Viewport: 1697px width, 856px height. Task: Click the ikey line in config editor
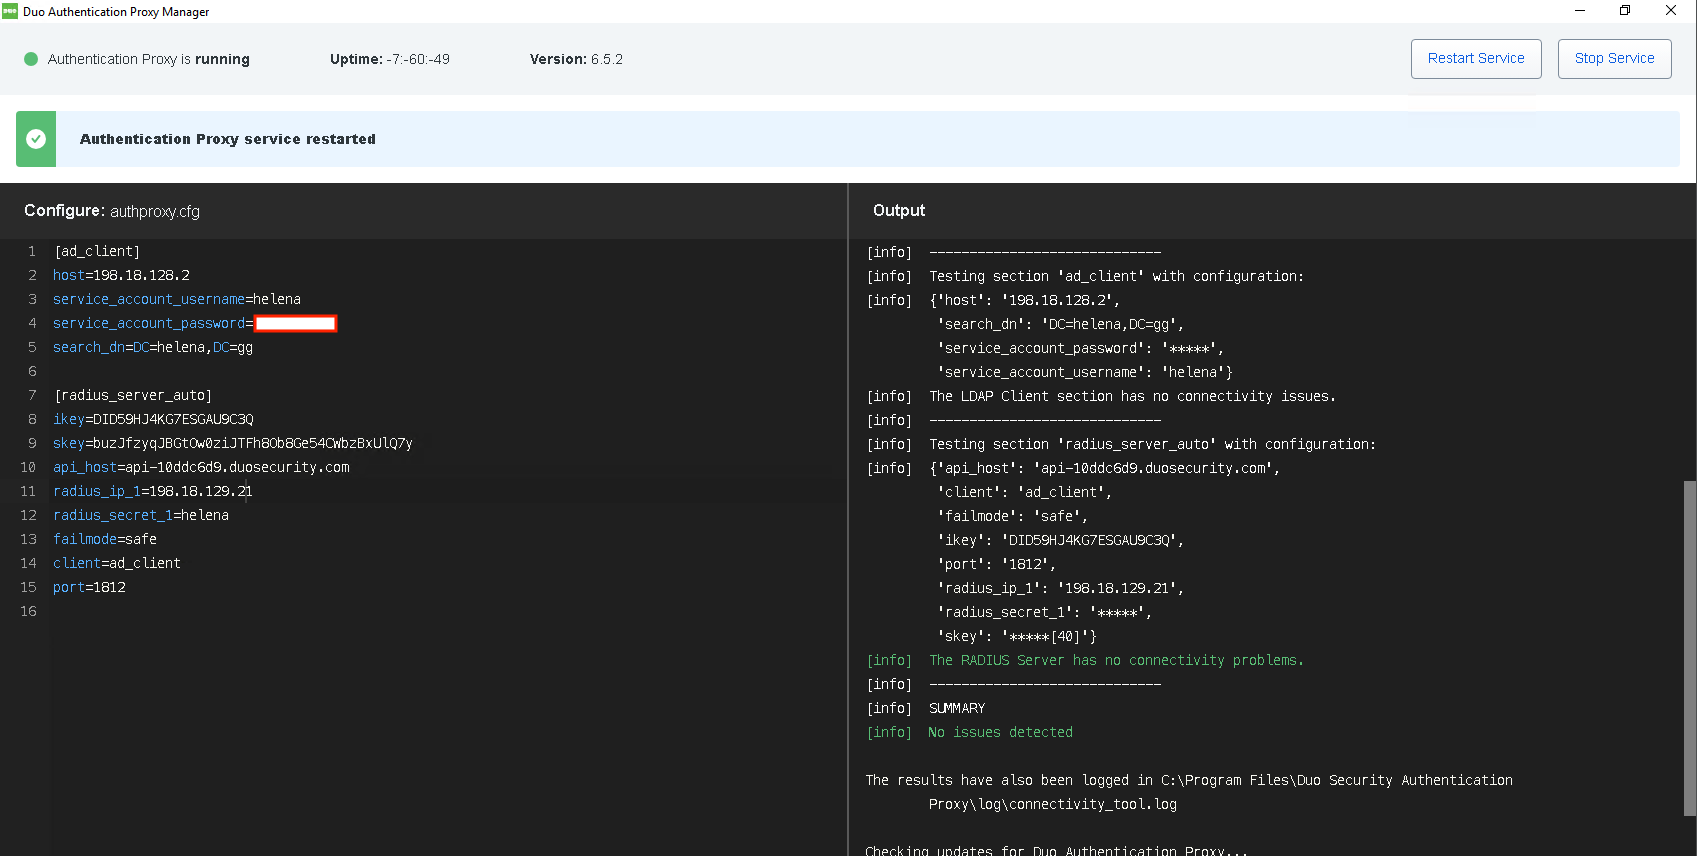point(153,419)
